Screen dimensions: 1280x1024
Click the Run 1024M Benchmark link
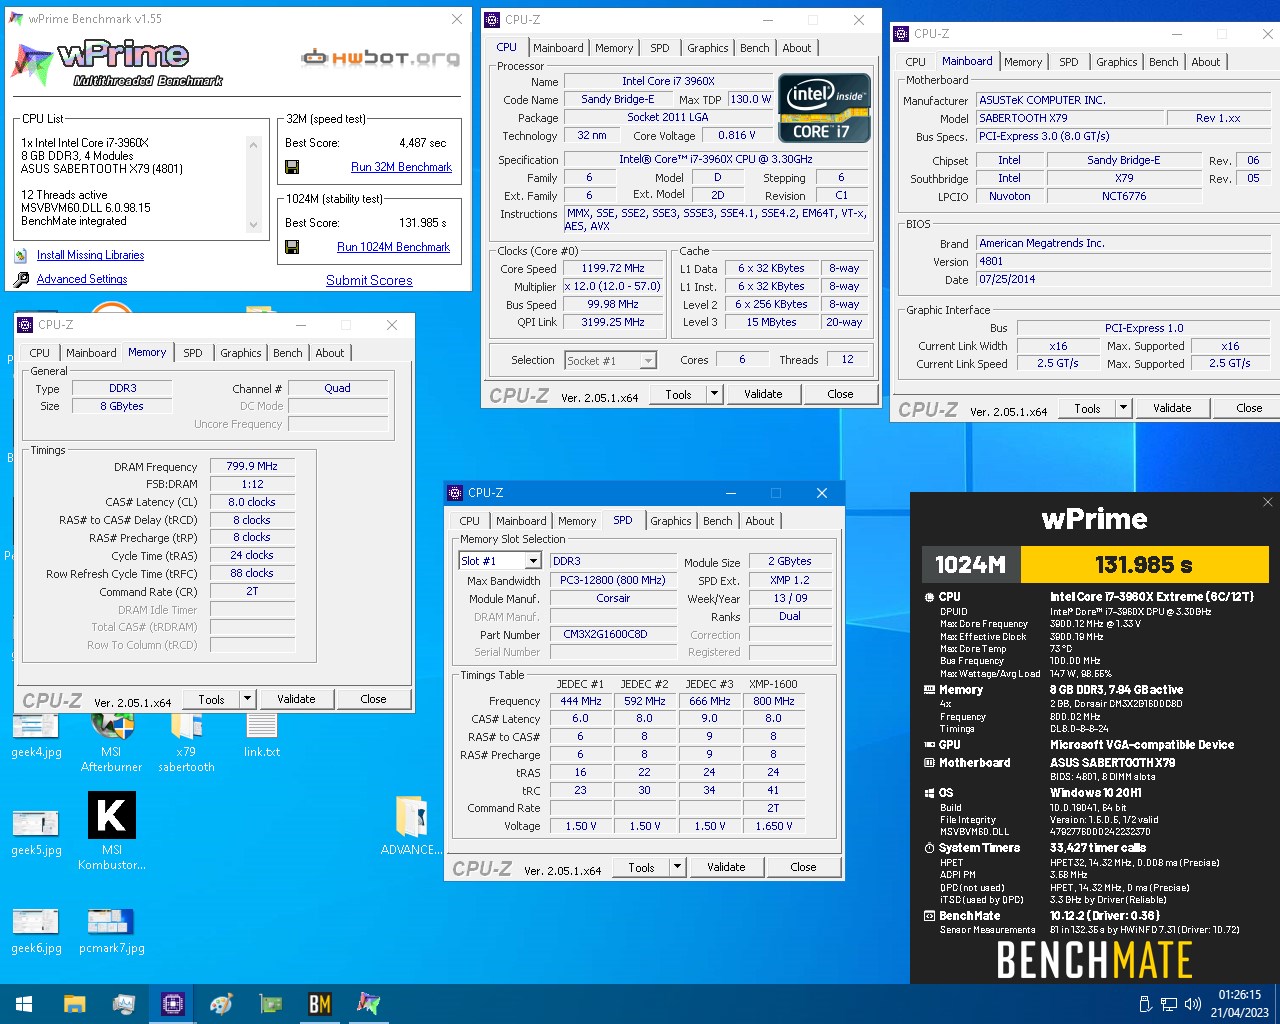393,247
